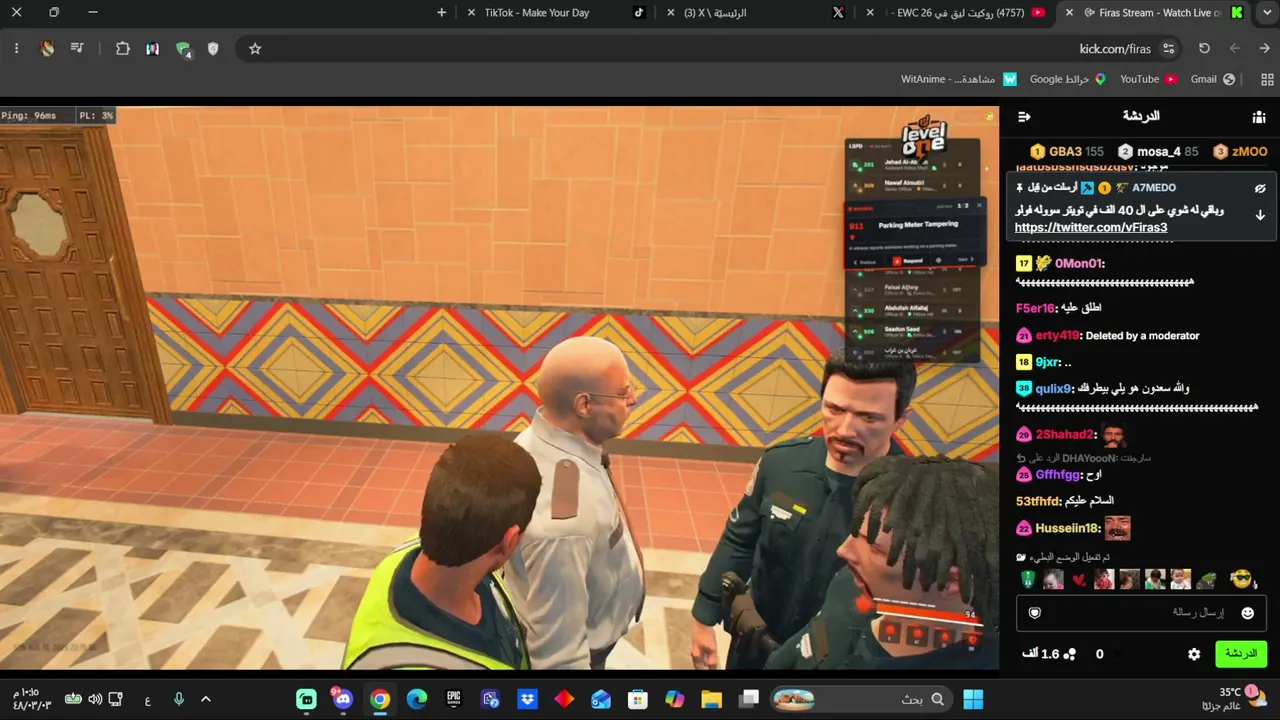Click the microphone tray icon

(x=178, y=699)
